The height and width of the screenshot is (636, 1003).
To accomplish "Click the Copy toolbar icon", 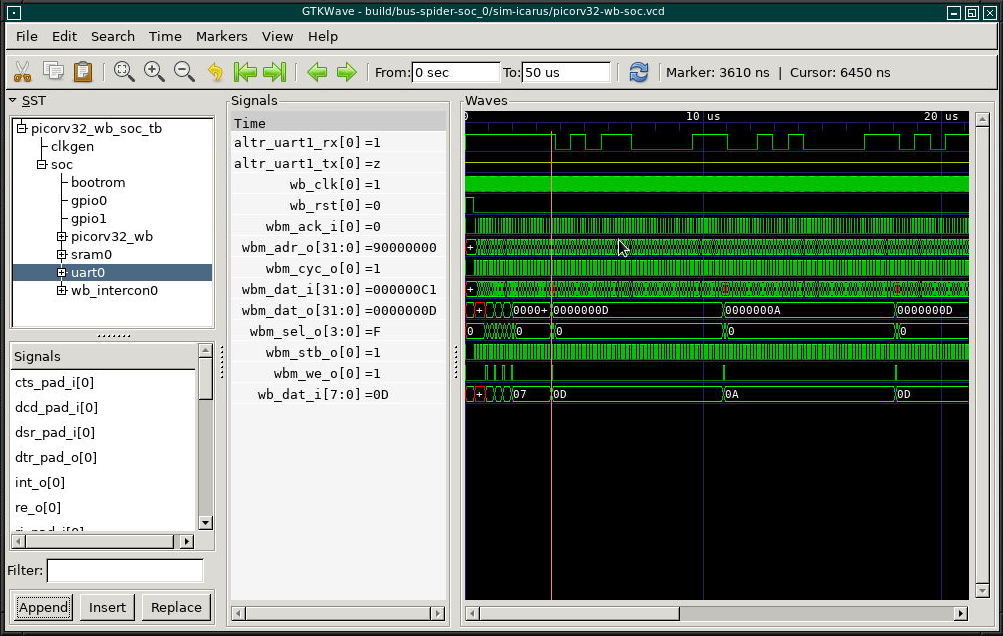I will pos(53,72).
